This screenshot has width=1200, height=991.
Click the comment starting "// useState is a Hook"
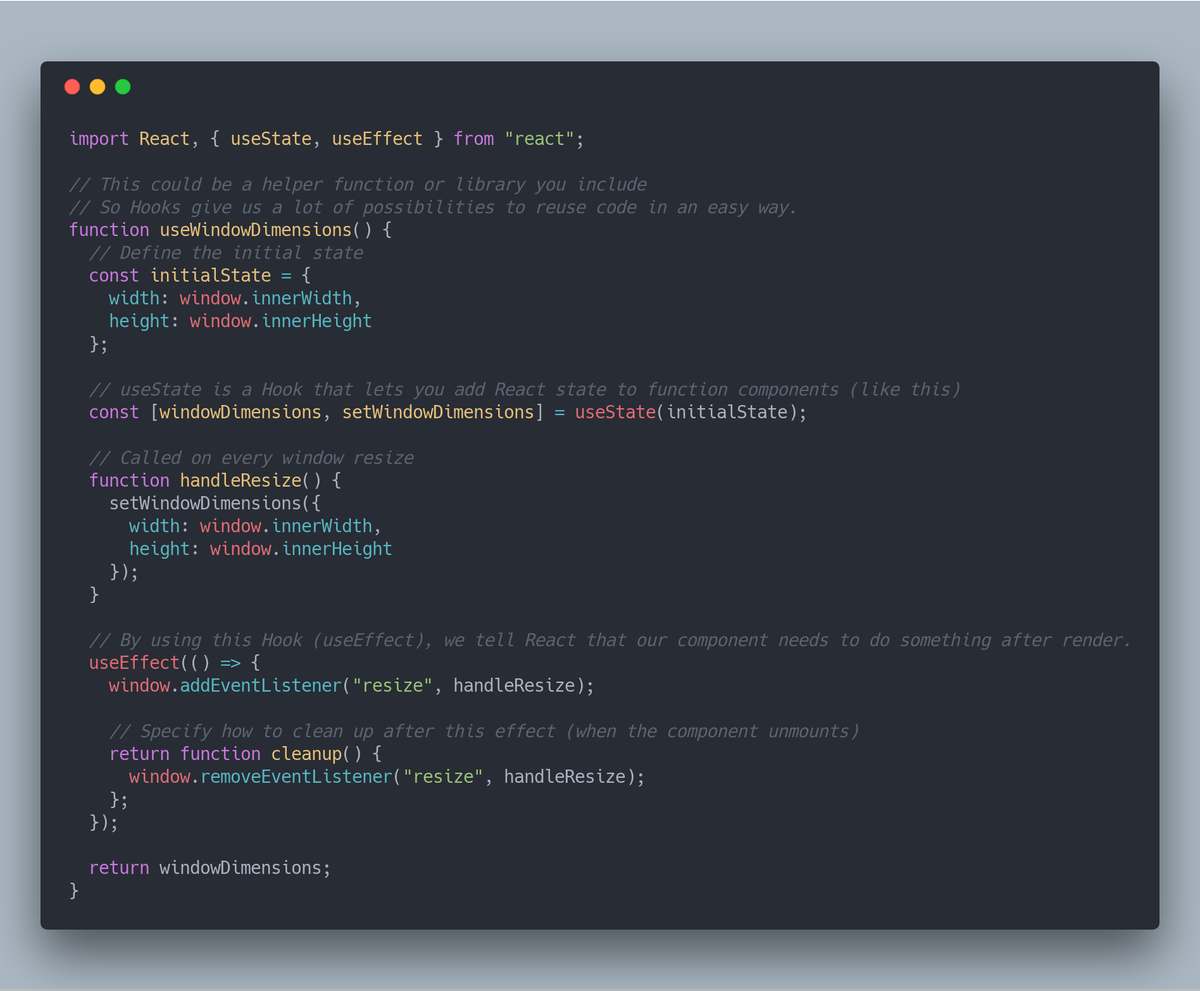click(x=524, y=389)
